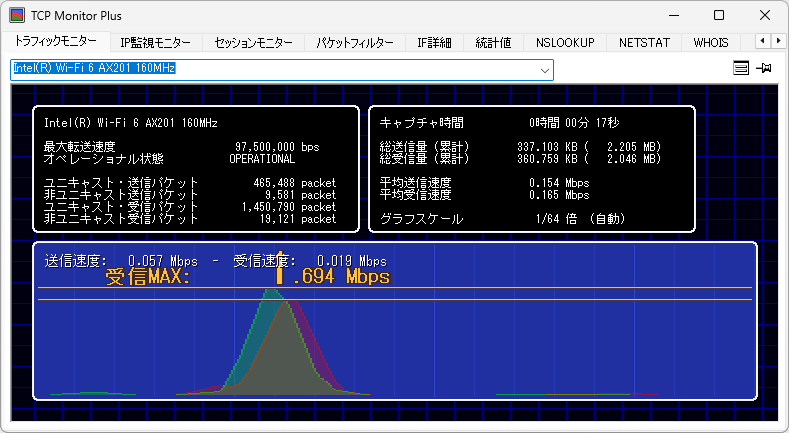This screenshot has height=433, width=789.
Task: Click the adapter name heading in info panel
Action: pos(131,123)
